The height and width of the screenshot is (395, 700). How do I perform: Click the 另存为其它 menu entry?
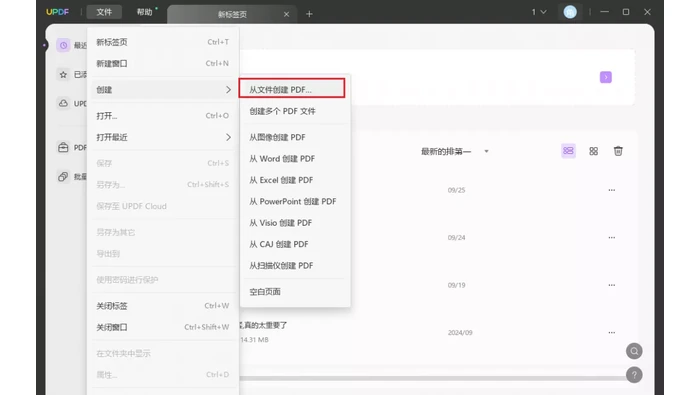click(163, 232)
